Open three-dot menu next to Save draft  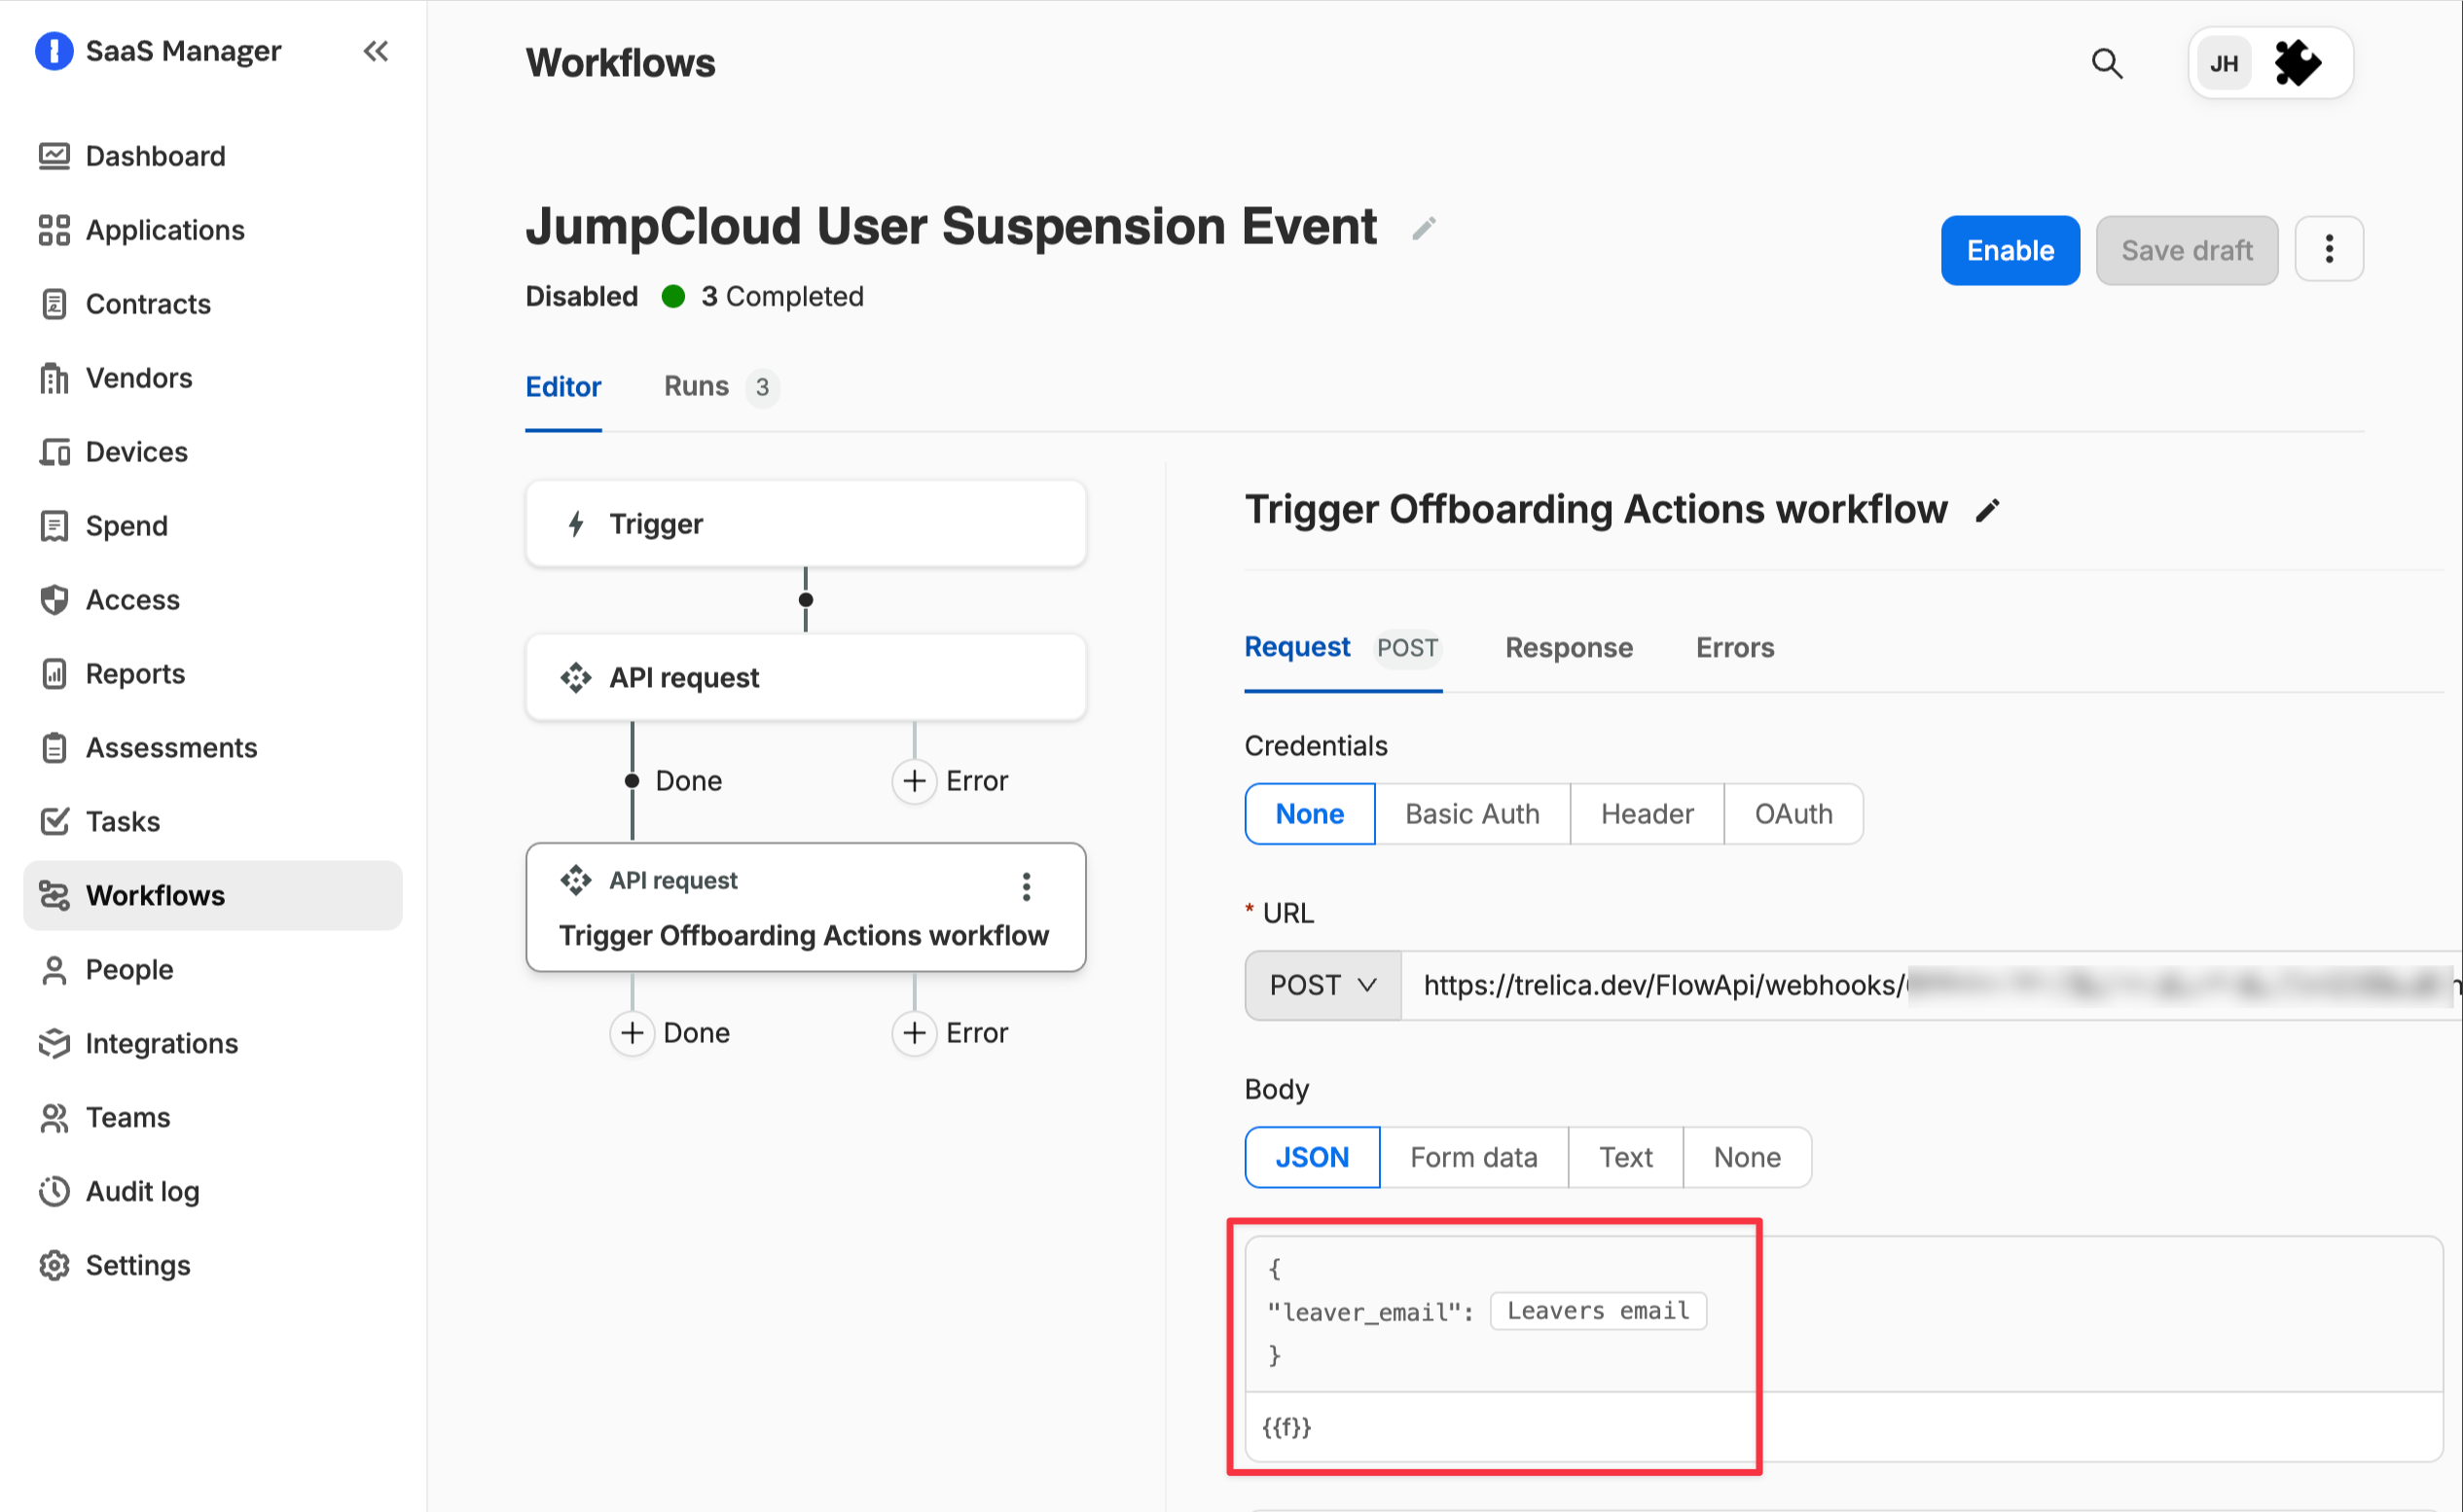2329,249
